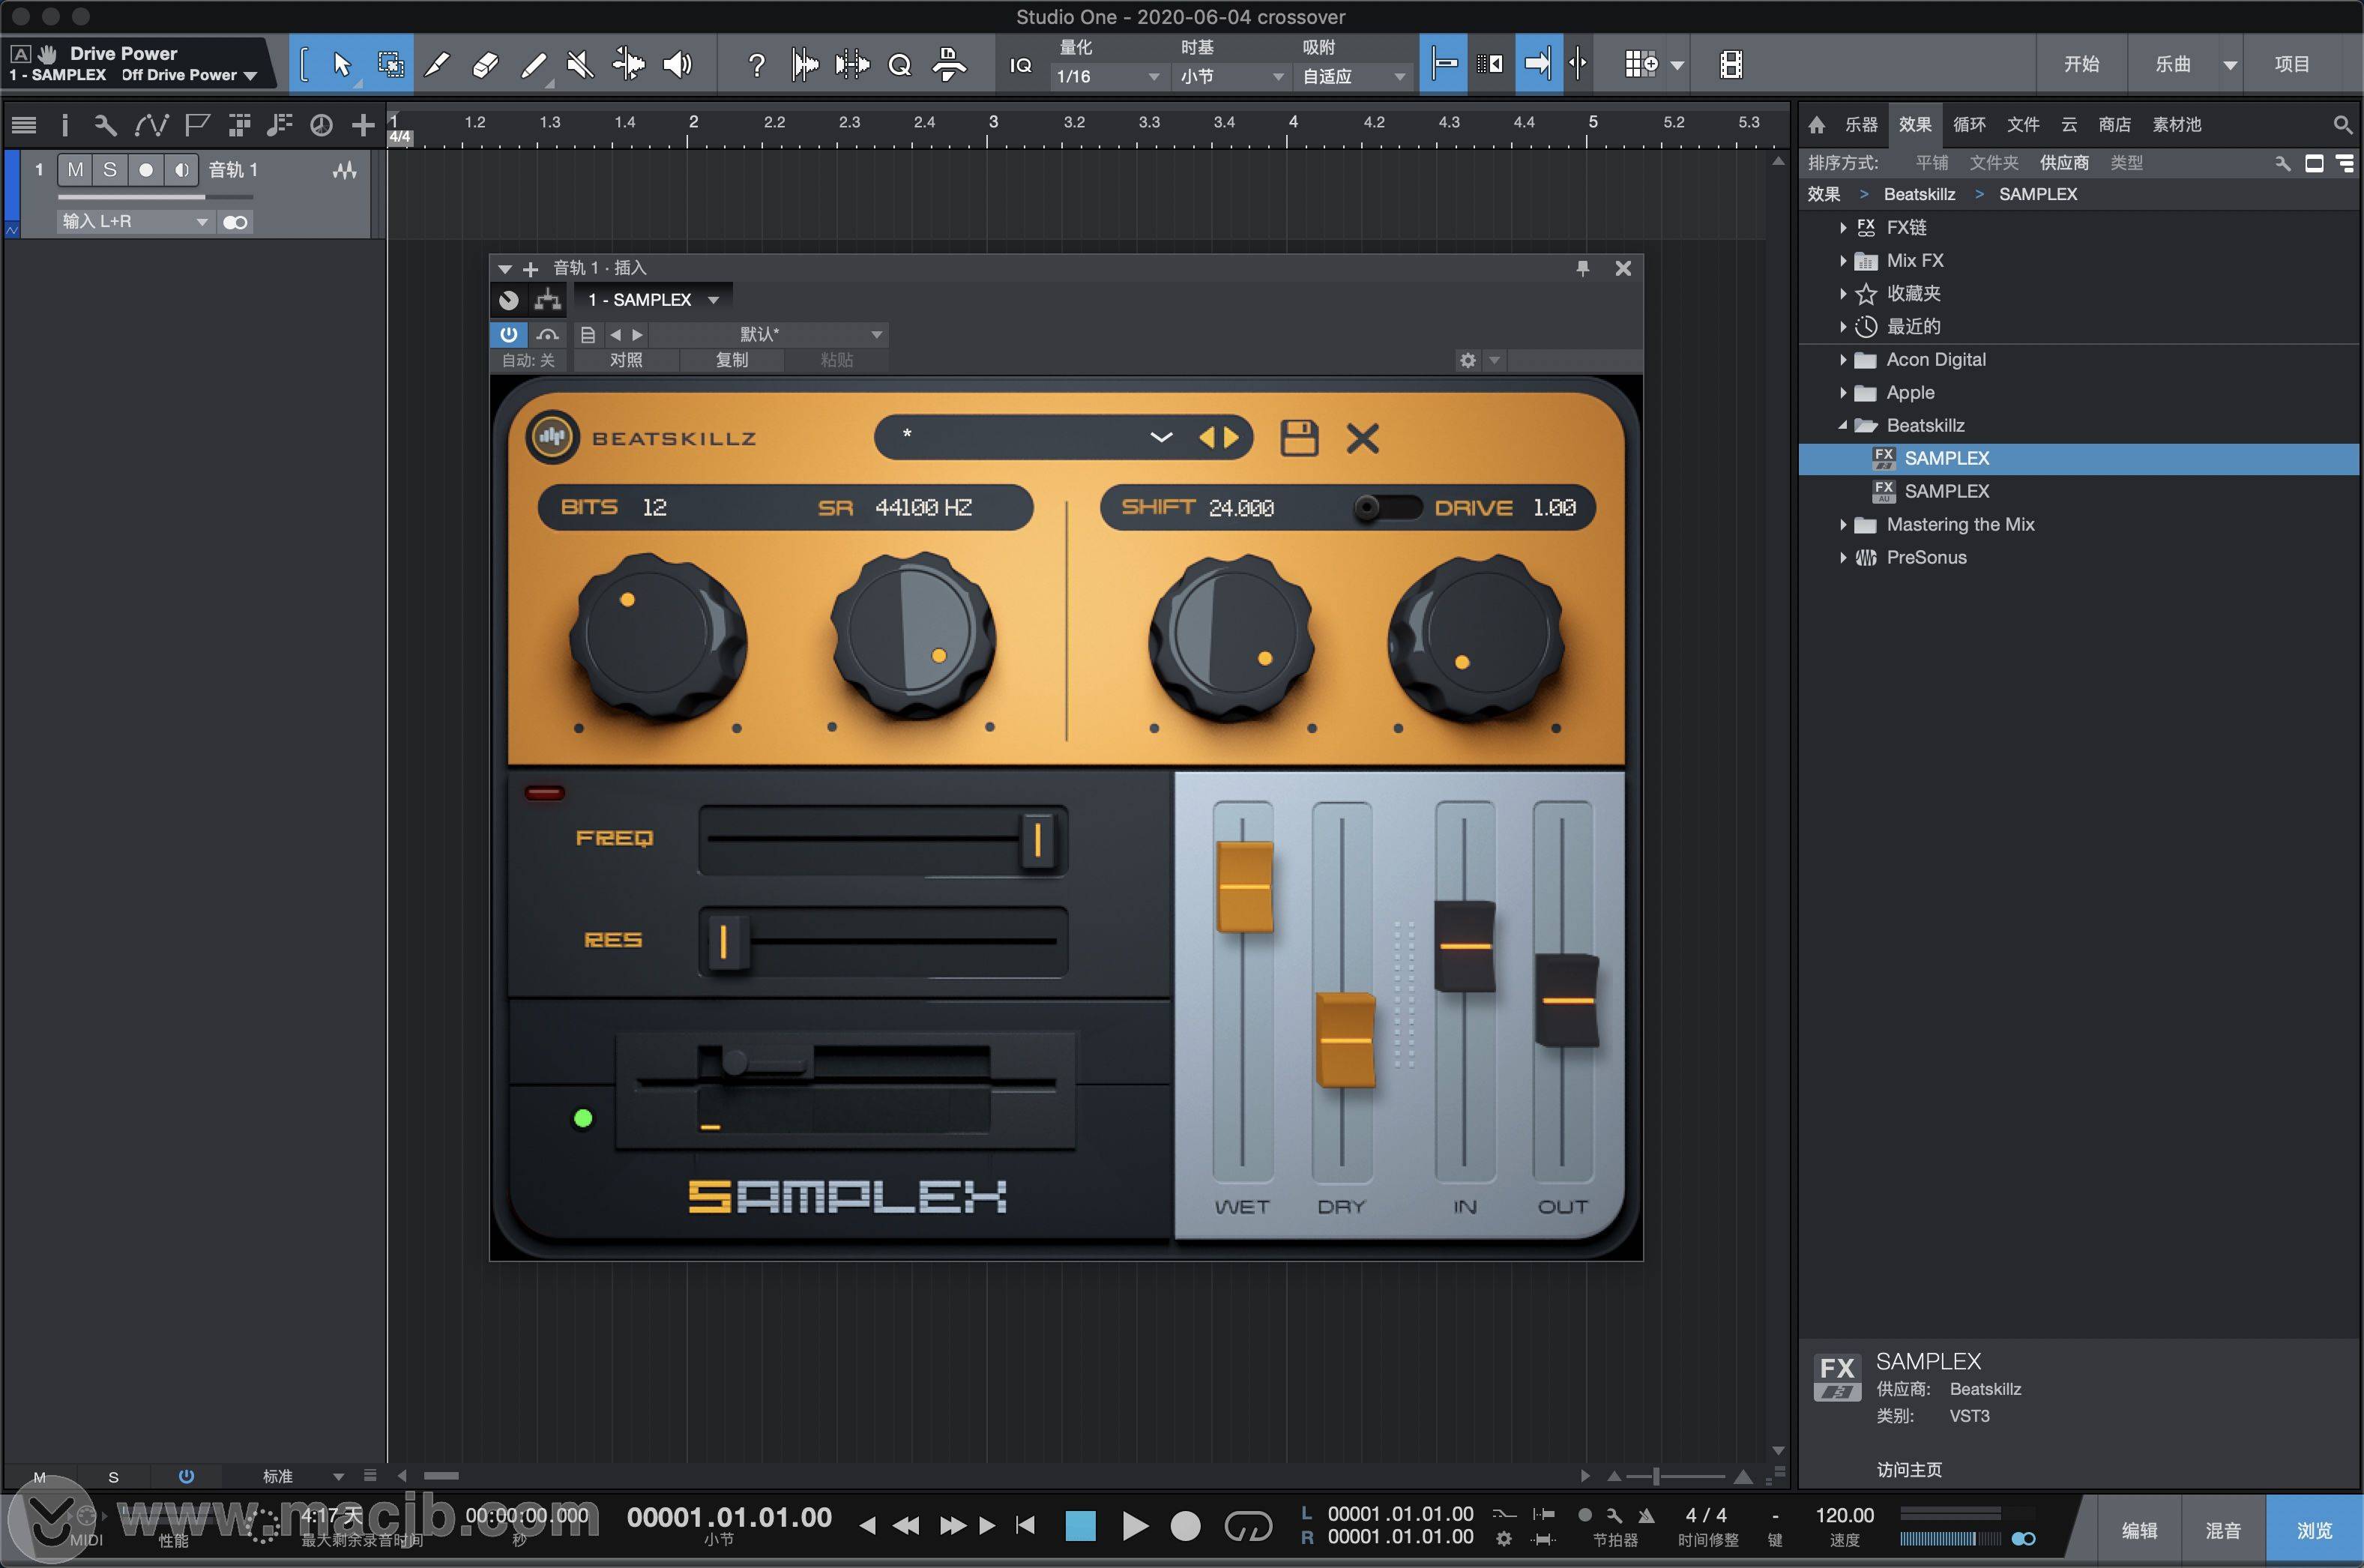Click add track plus icon

click(363, 125)
